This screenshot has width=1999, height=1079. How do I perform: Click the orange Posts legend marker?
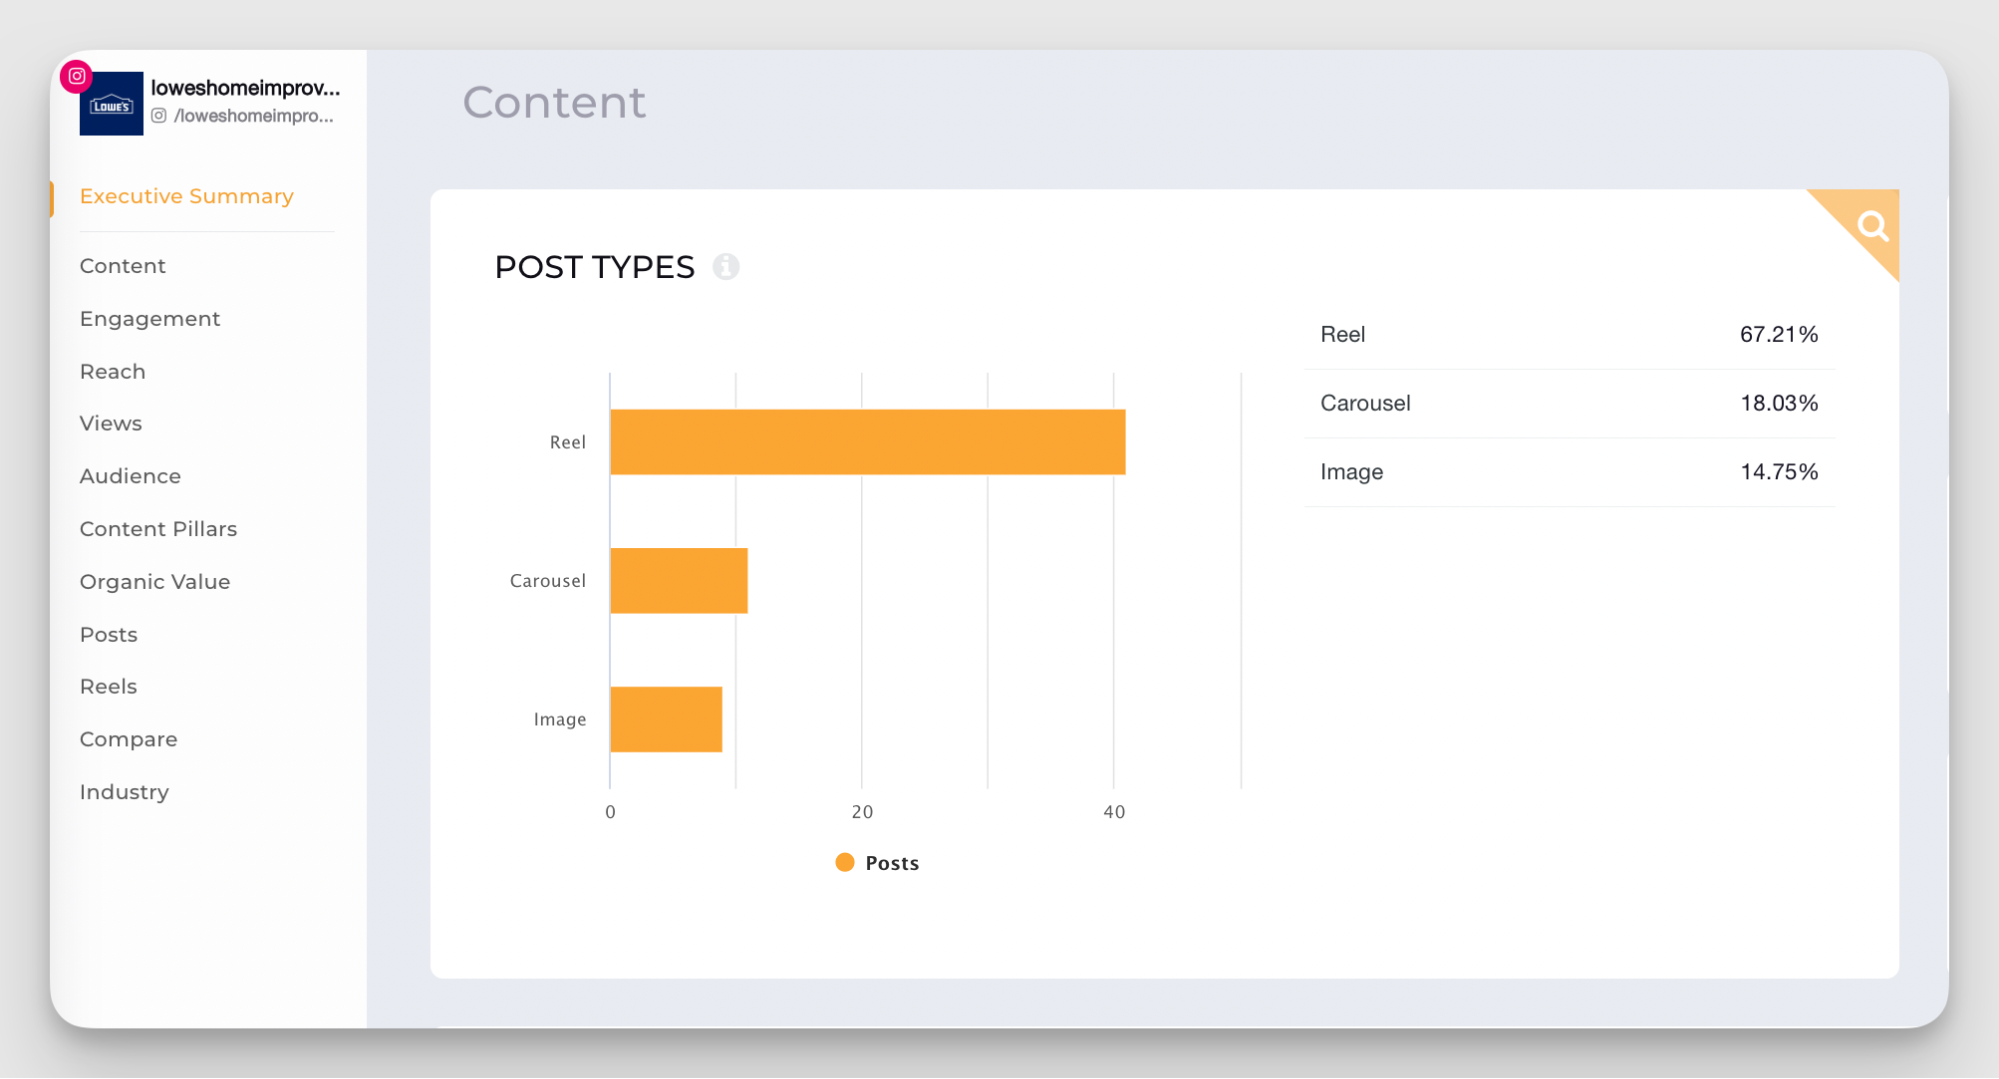pos(844,861)
